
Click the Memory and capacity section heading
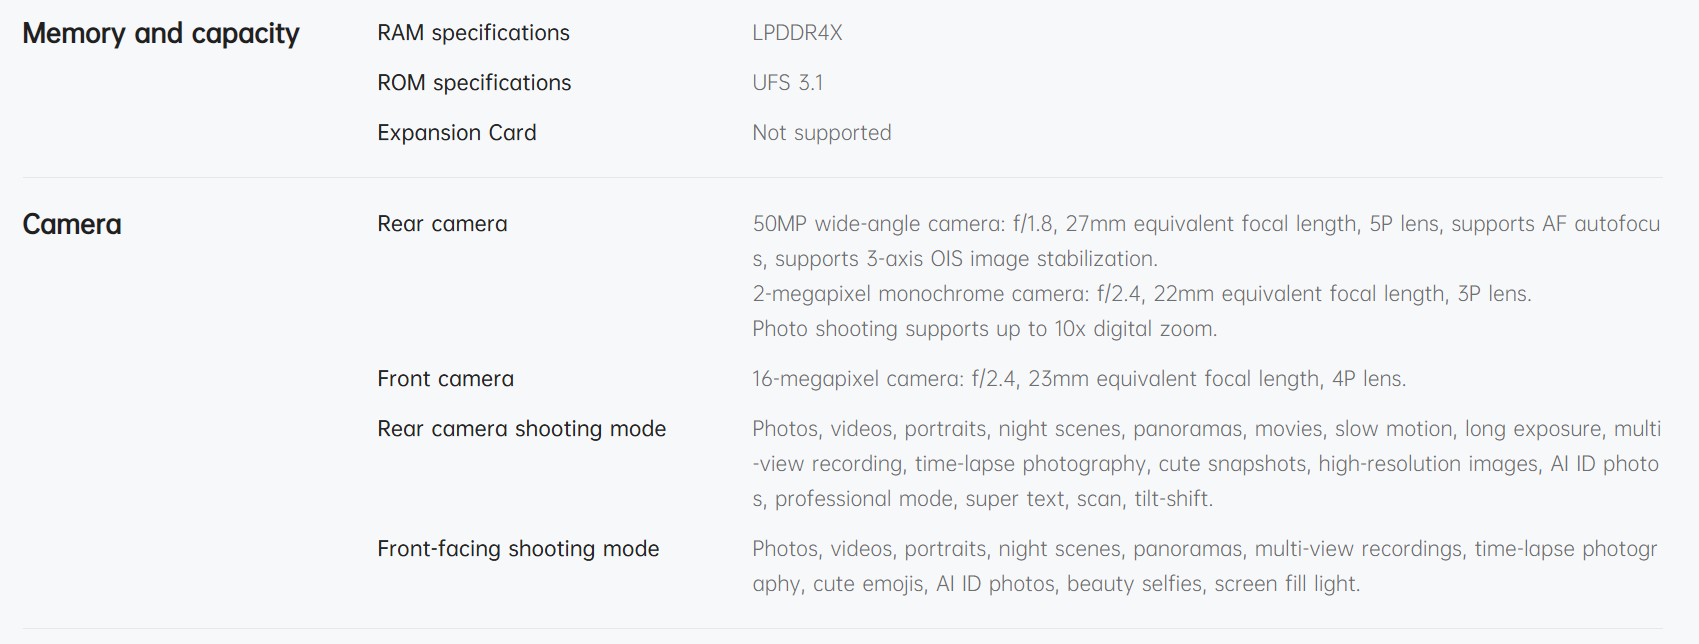[161, 34]
